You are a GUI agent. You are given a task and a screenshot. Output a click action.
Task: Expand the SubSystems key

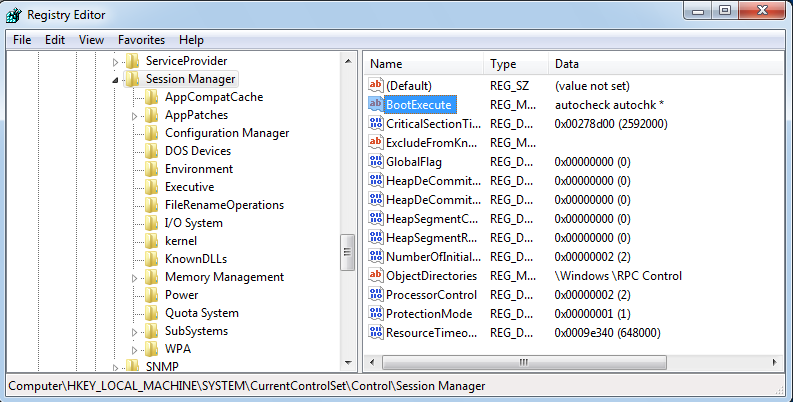click(135, 331)
